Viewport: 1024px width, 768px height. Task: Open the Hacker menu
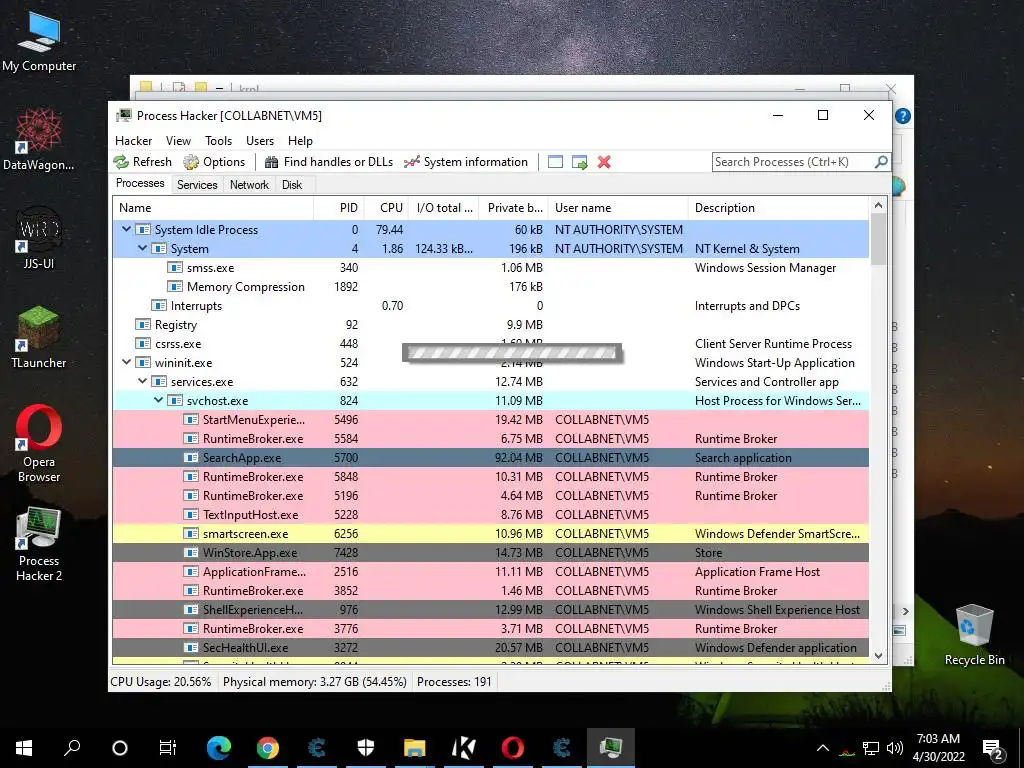pyautogui.click(x=133, y=140)
